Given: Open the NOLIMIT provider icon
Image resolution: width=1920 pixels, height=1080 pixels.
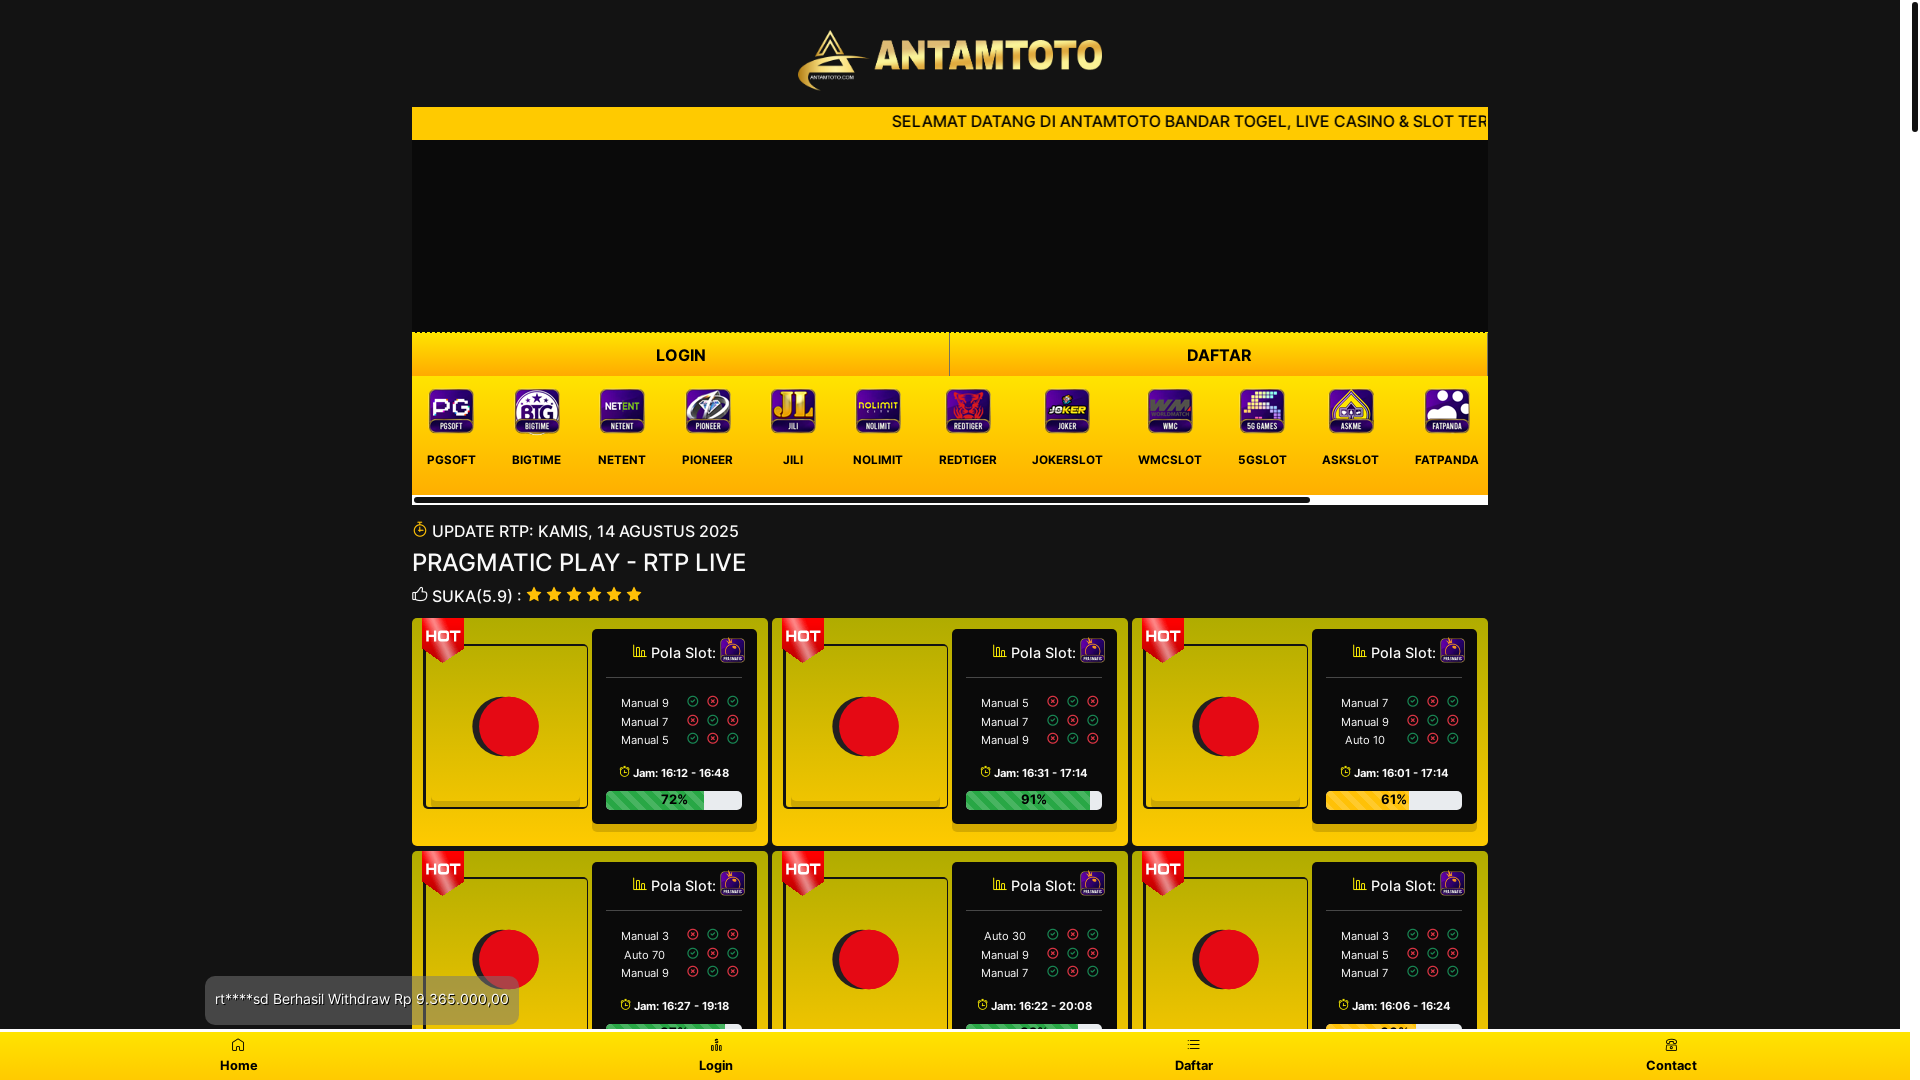Looking at the screenshot, I should tap(878, 411).
